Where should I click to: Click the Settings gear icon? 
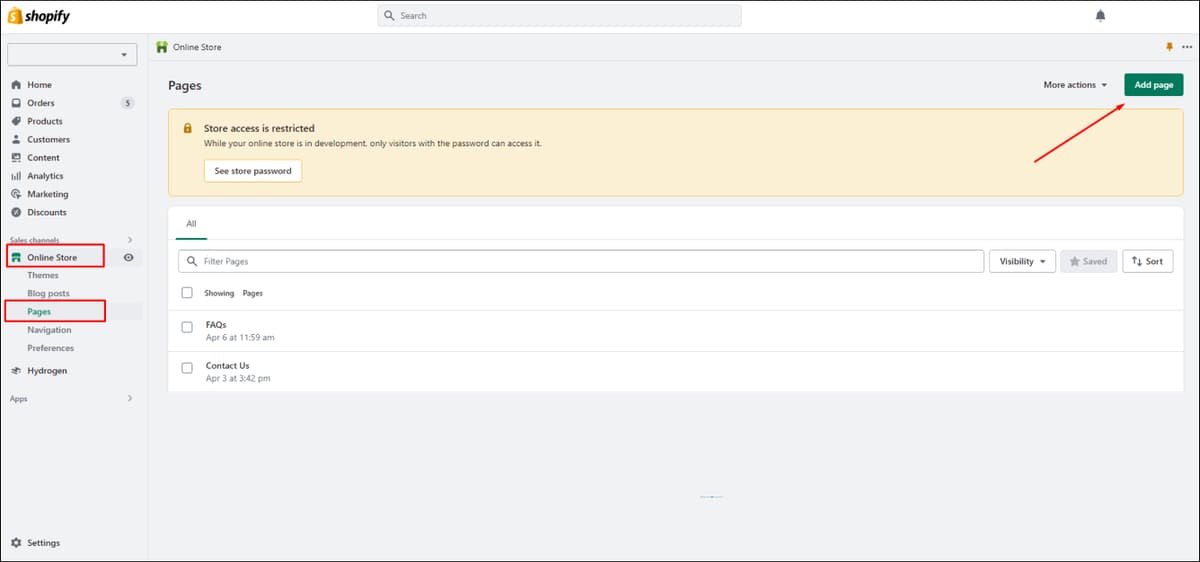[16, 543]
